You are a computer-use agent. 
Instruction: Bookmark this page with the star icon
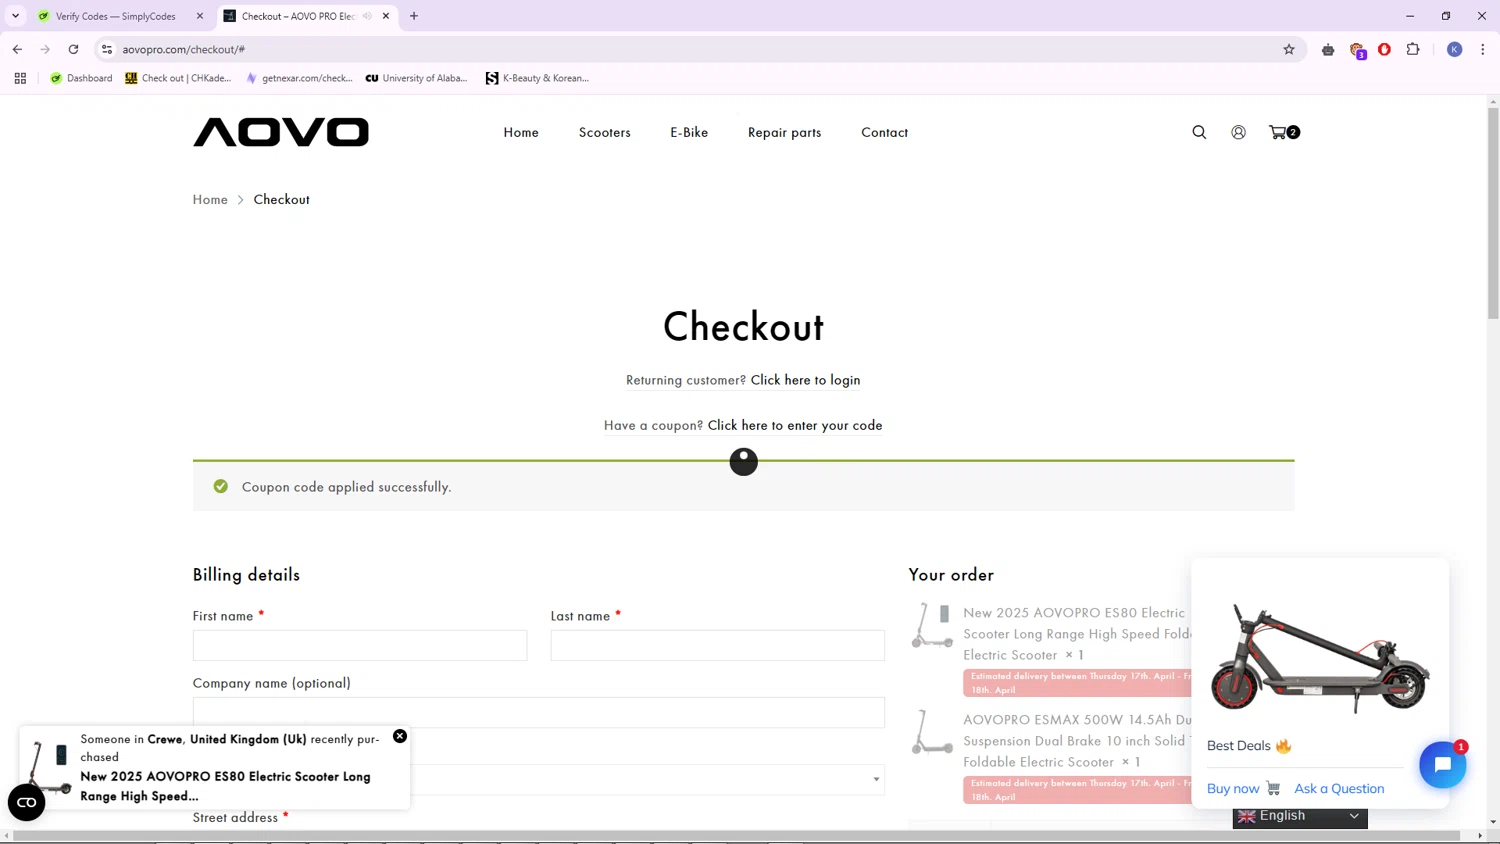point(1289,49)
